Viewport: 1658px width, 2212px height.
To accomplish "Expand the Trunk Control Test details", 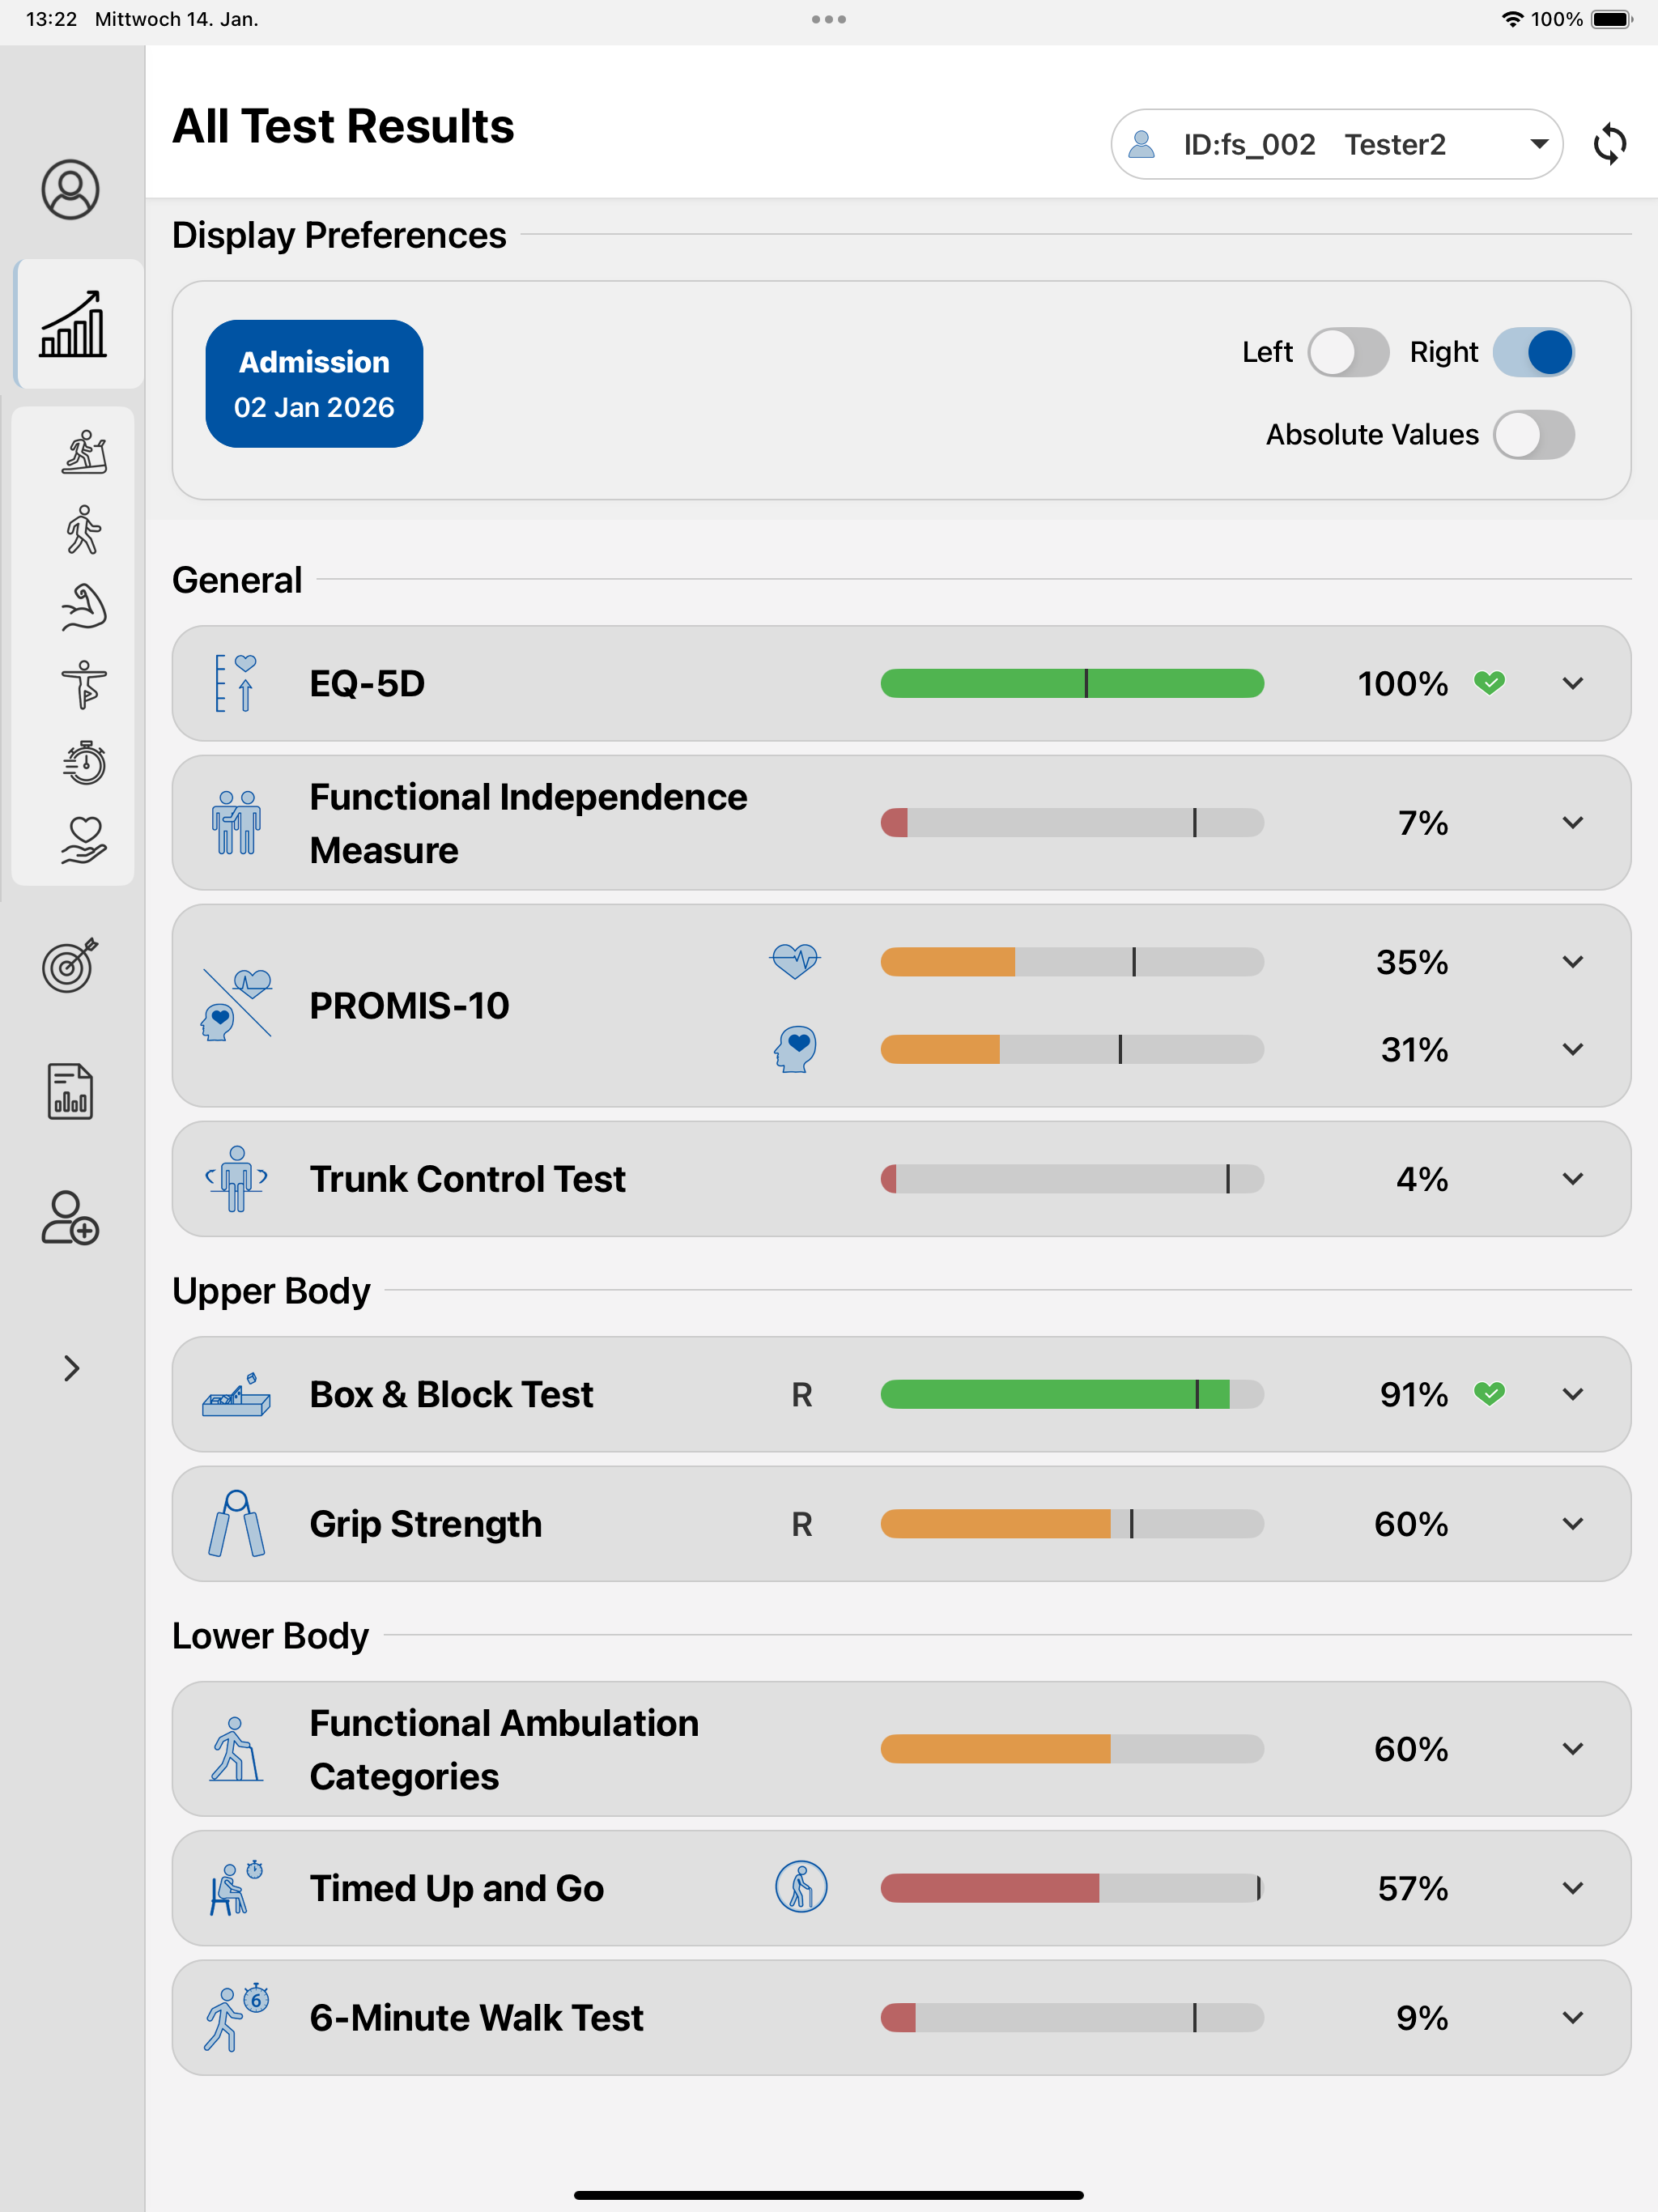I will point(1572,1179).
